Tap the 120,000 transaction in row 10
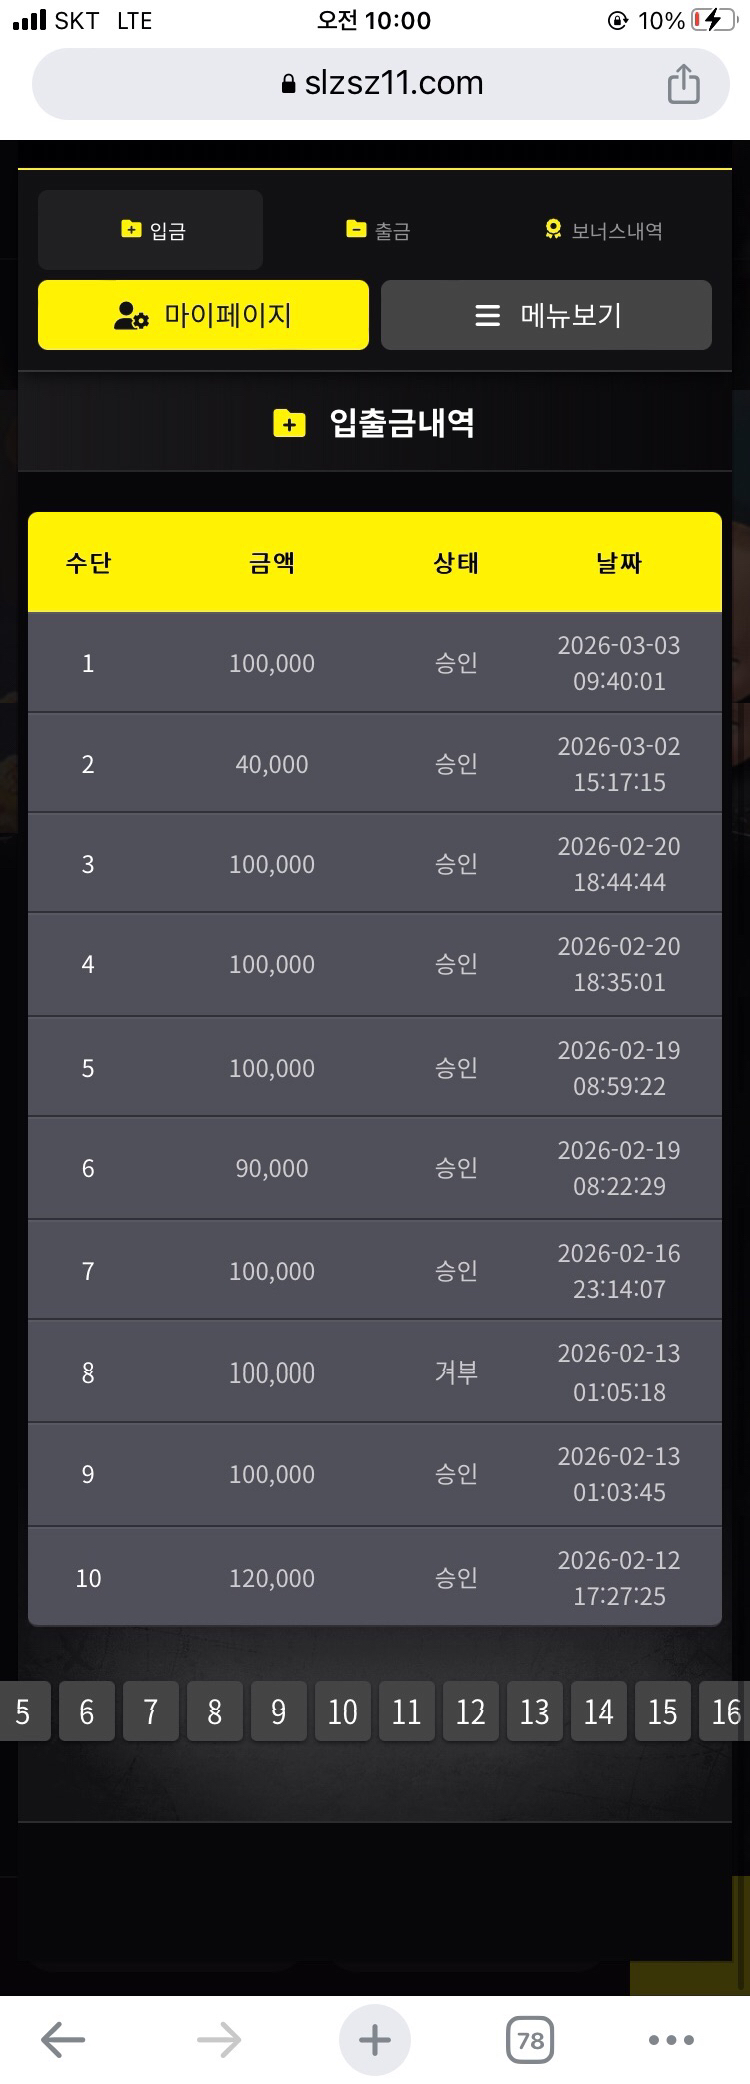This screenshot has width=750, height=2084. coord(272,1578)
